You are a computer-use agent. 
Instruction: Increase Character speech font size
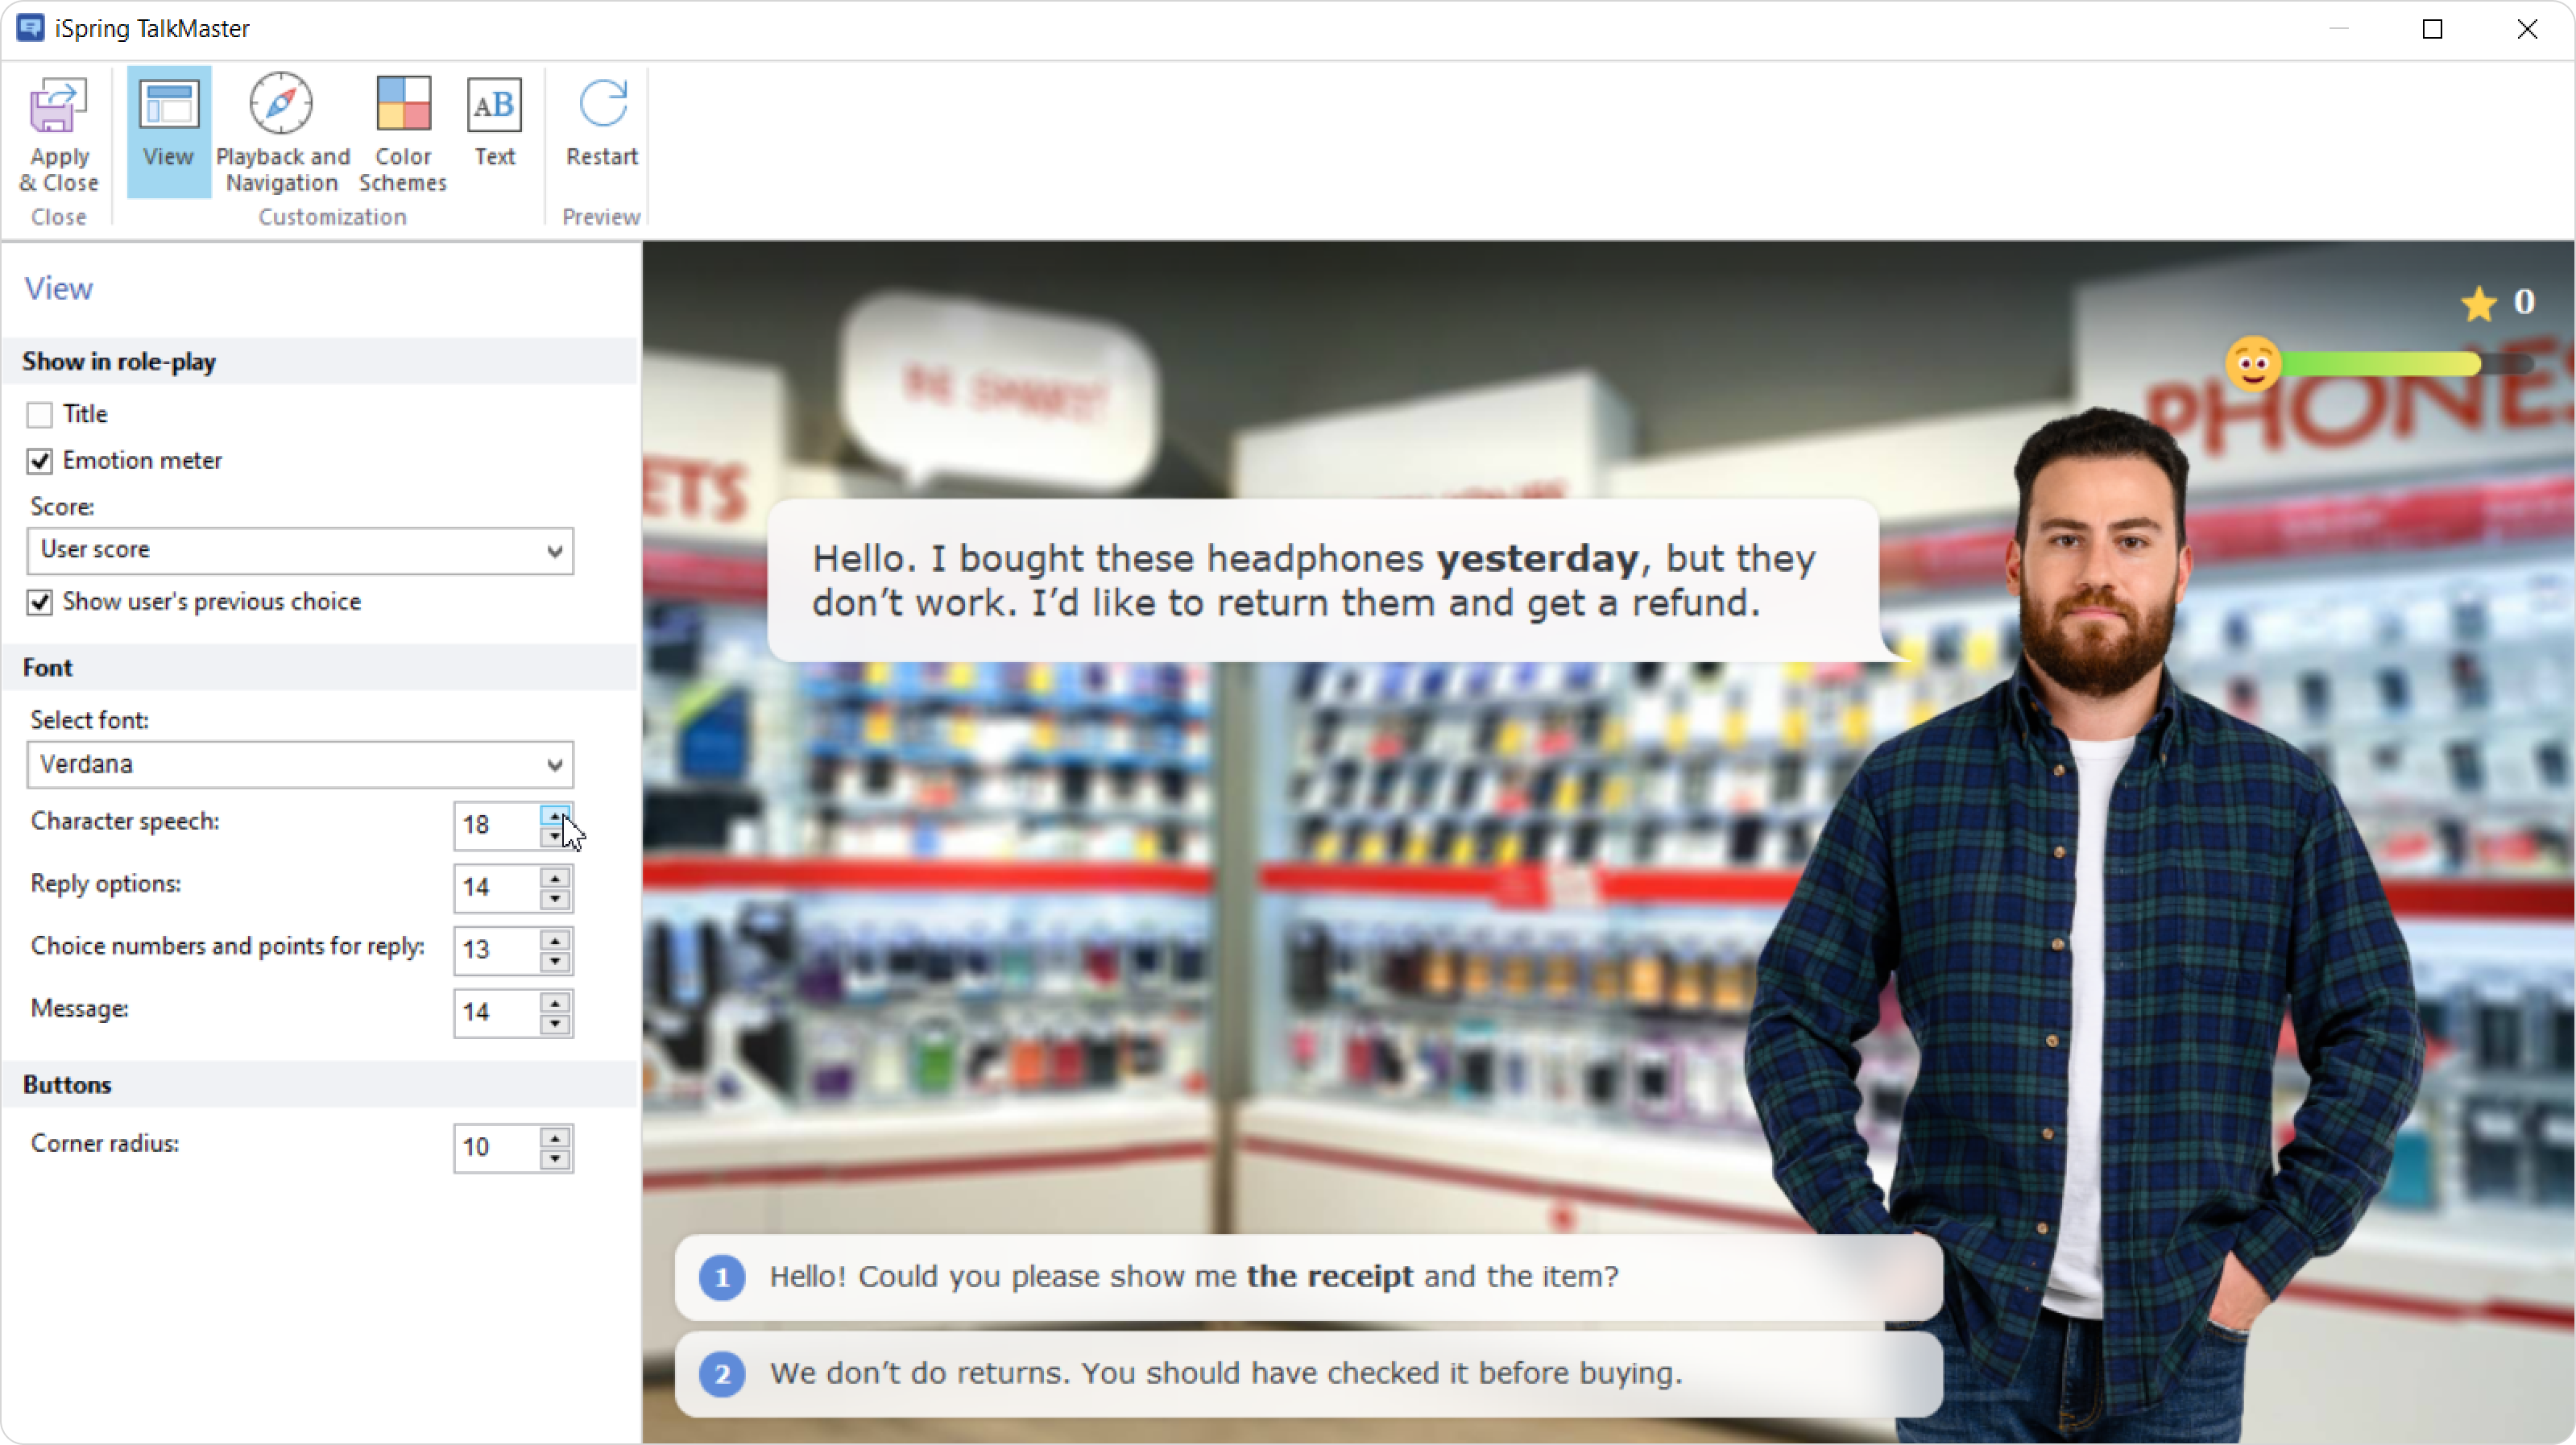tap(555, 815)
